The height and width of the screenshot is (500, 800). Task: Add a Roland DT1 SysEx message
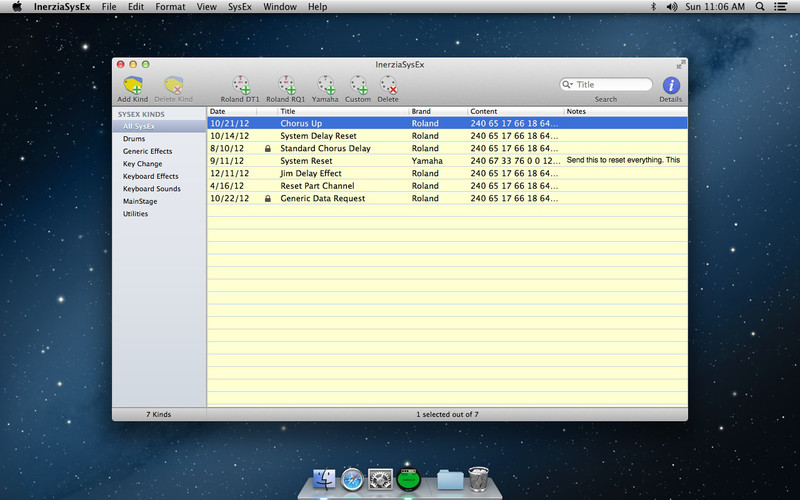(240, 85)
